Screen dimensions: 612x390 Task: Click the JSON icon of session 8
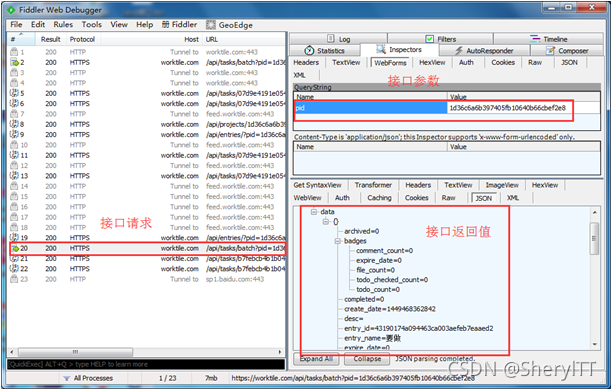[14, 124]
